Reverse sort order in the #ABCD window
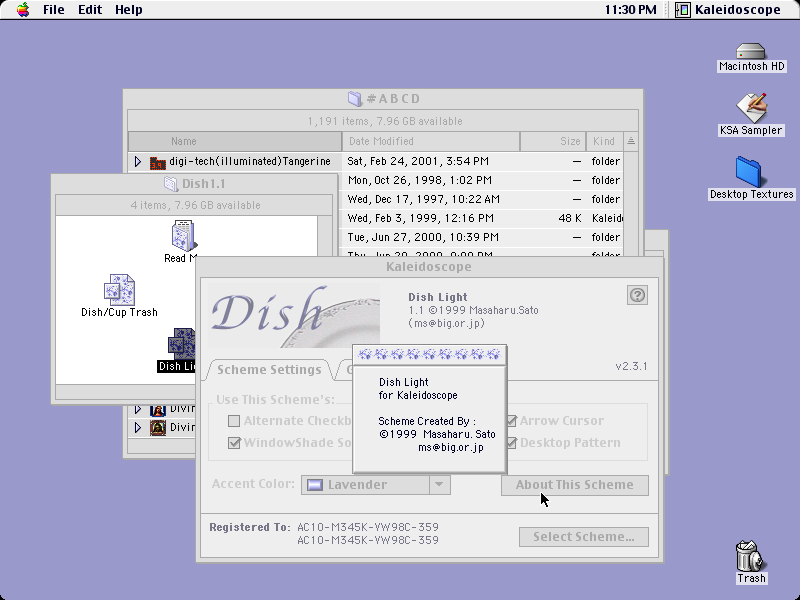800x600 pixels. [x=631, y=141]
